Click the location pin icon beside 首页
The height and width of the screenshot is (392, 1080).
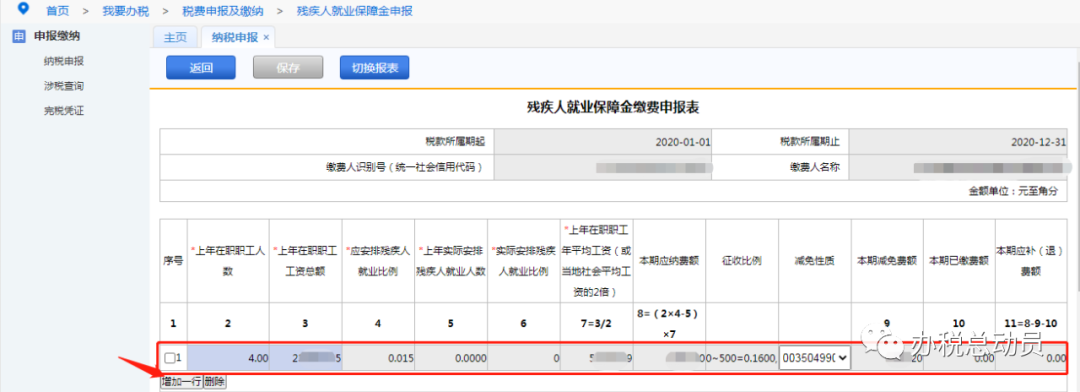[x=23, y=9]
